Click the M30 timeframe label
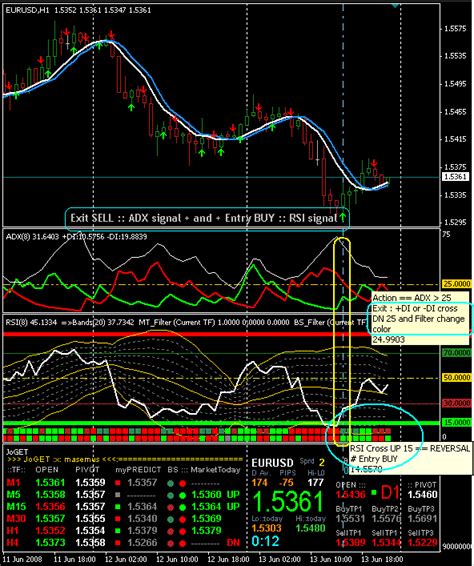The width and height of the screenshot is (474, 566). (x=16, y=519)
